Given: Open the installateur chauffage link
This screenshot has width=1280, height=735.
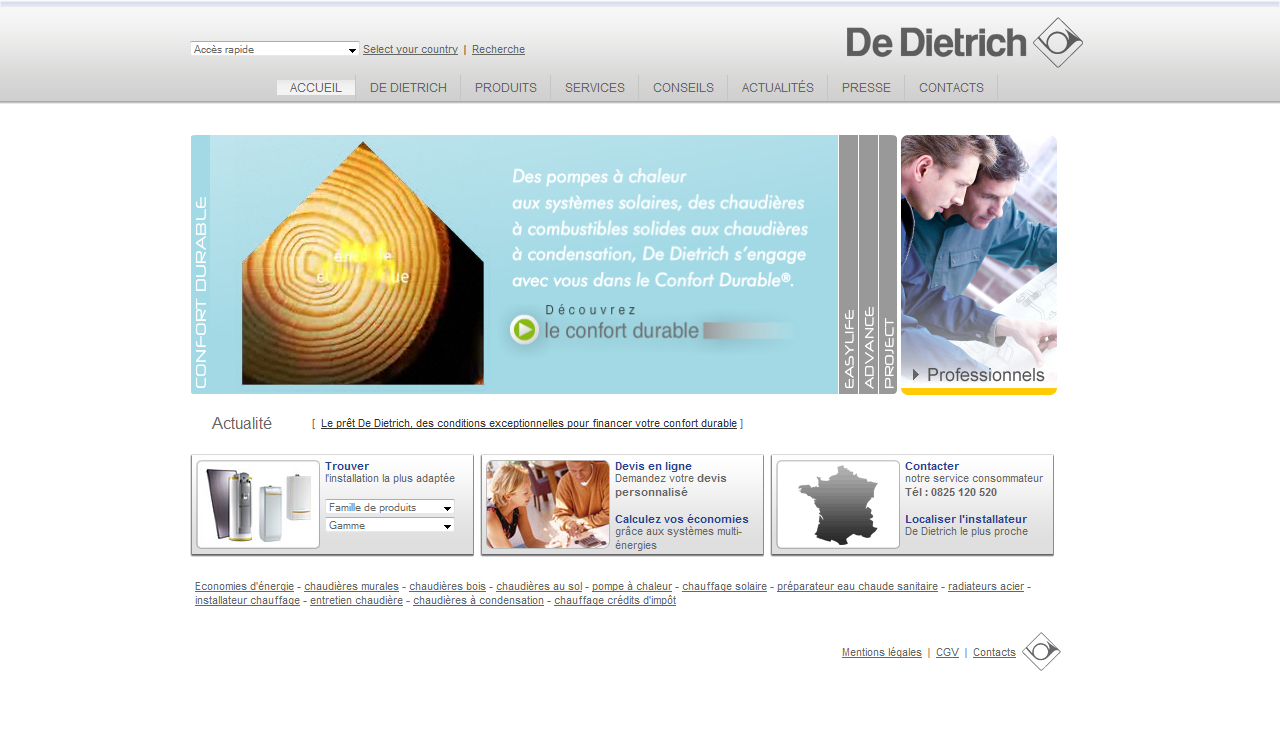Looking at the screenshot, I should point(247,601).
